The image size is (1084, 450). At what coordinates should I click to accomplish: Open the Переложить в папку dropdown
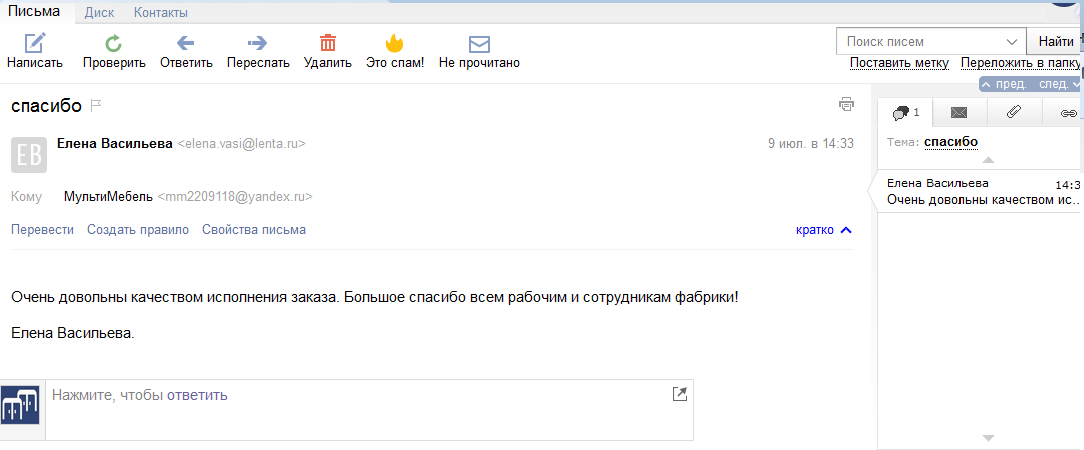coord(1020,63)
